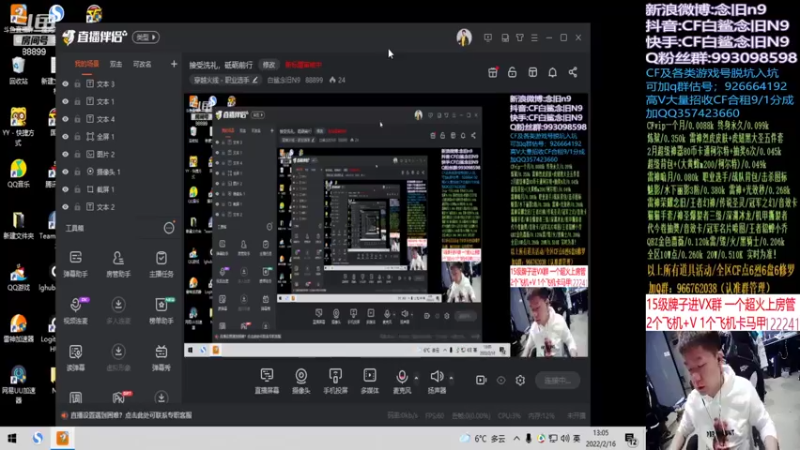Switch to 可改名 scene tab
This screenshot has width=800, height=450.
click(142, 64)
